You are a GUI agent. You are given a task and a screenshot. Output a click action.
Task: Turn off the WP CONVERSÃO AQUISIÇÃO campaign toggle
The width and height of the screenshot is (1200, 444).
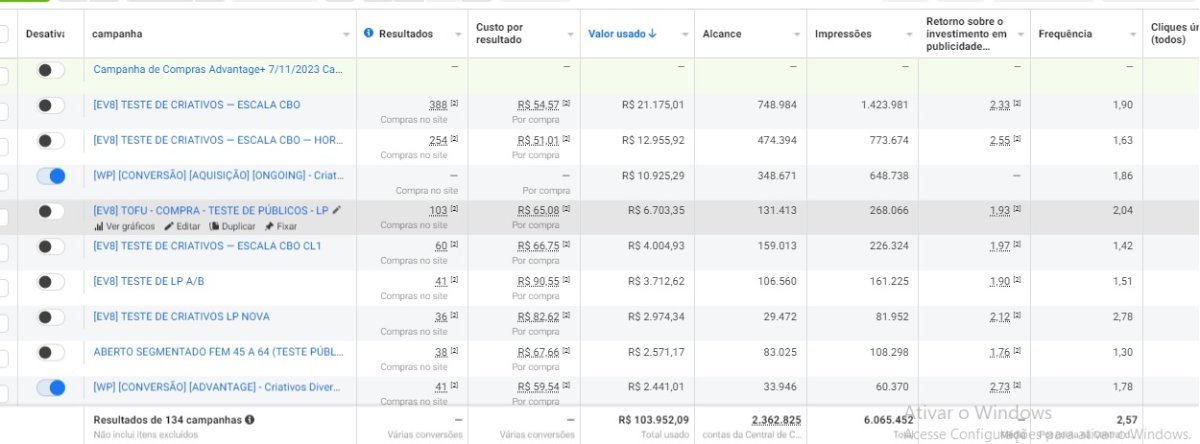[50, 176]
